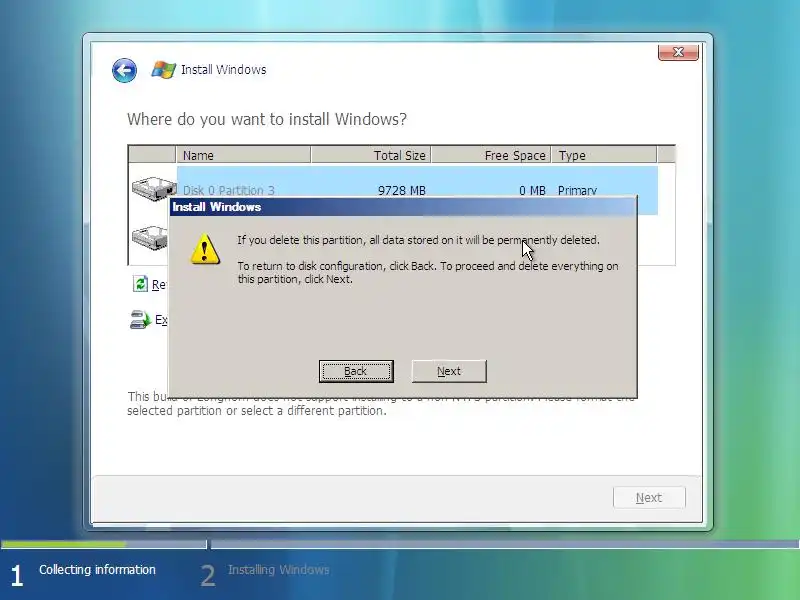Click the Primary type cell
The height and width of the screenshot is (600, 800).
(x=577, y=190)
